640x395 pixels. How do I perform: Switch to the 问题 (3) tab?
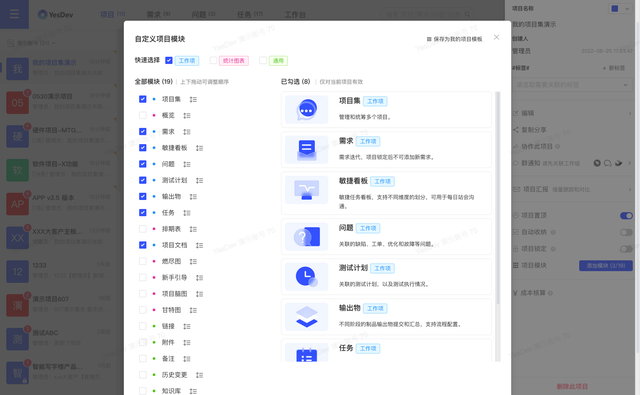tap(203, 15)
